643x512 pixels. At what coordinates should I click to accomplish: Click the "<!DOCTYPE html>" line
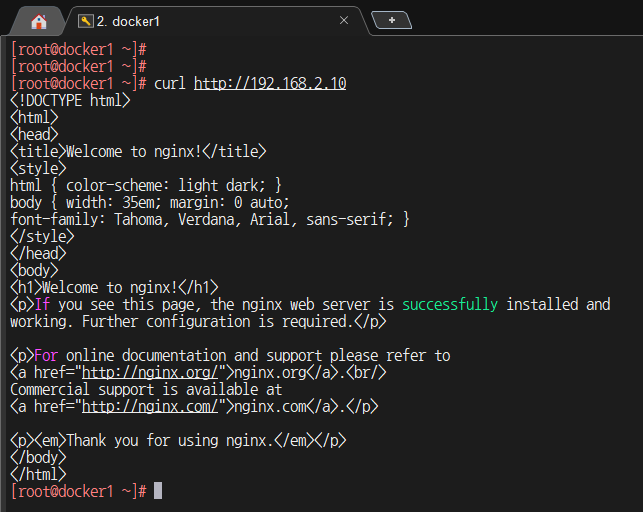(70, 100)
